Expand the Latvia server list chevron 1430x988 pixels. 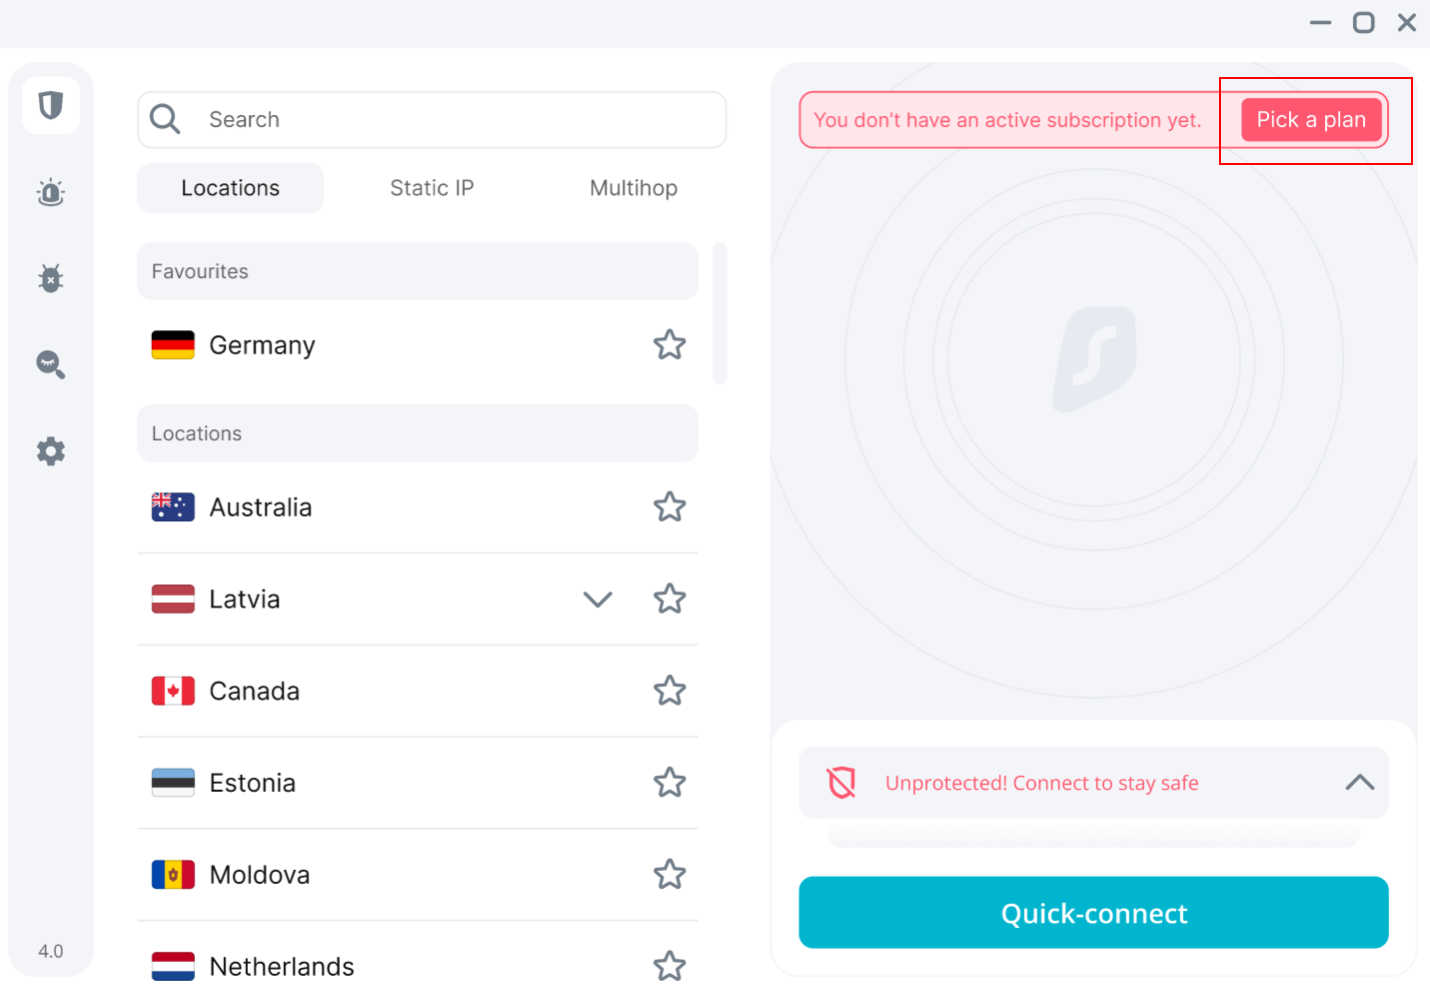point(598,599)
